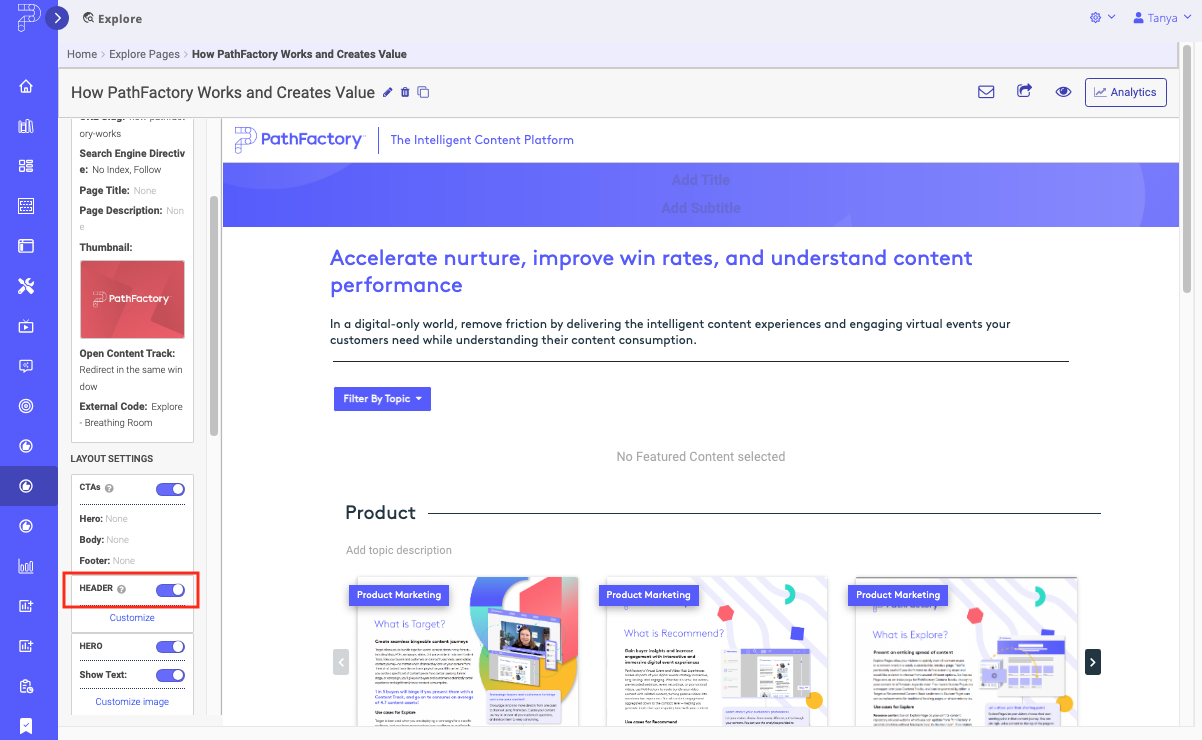
Task: Open sharing options with the share arrow icon
Action: click(x=1024, y=91)
